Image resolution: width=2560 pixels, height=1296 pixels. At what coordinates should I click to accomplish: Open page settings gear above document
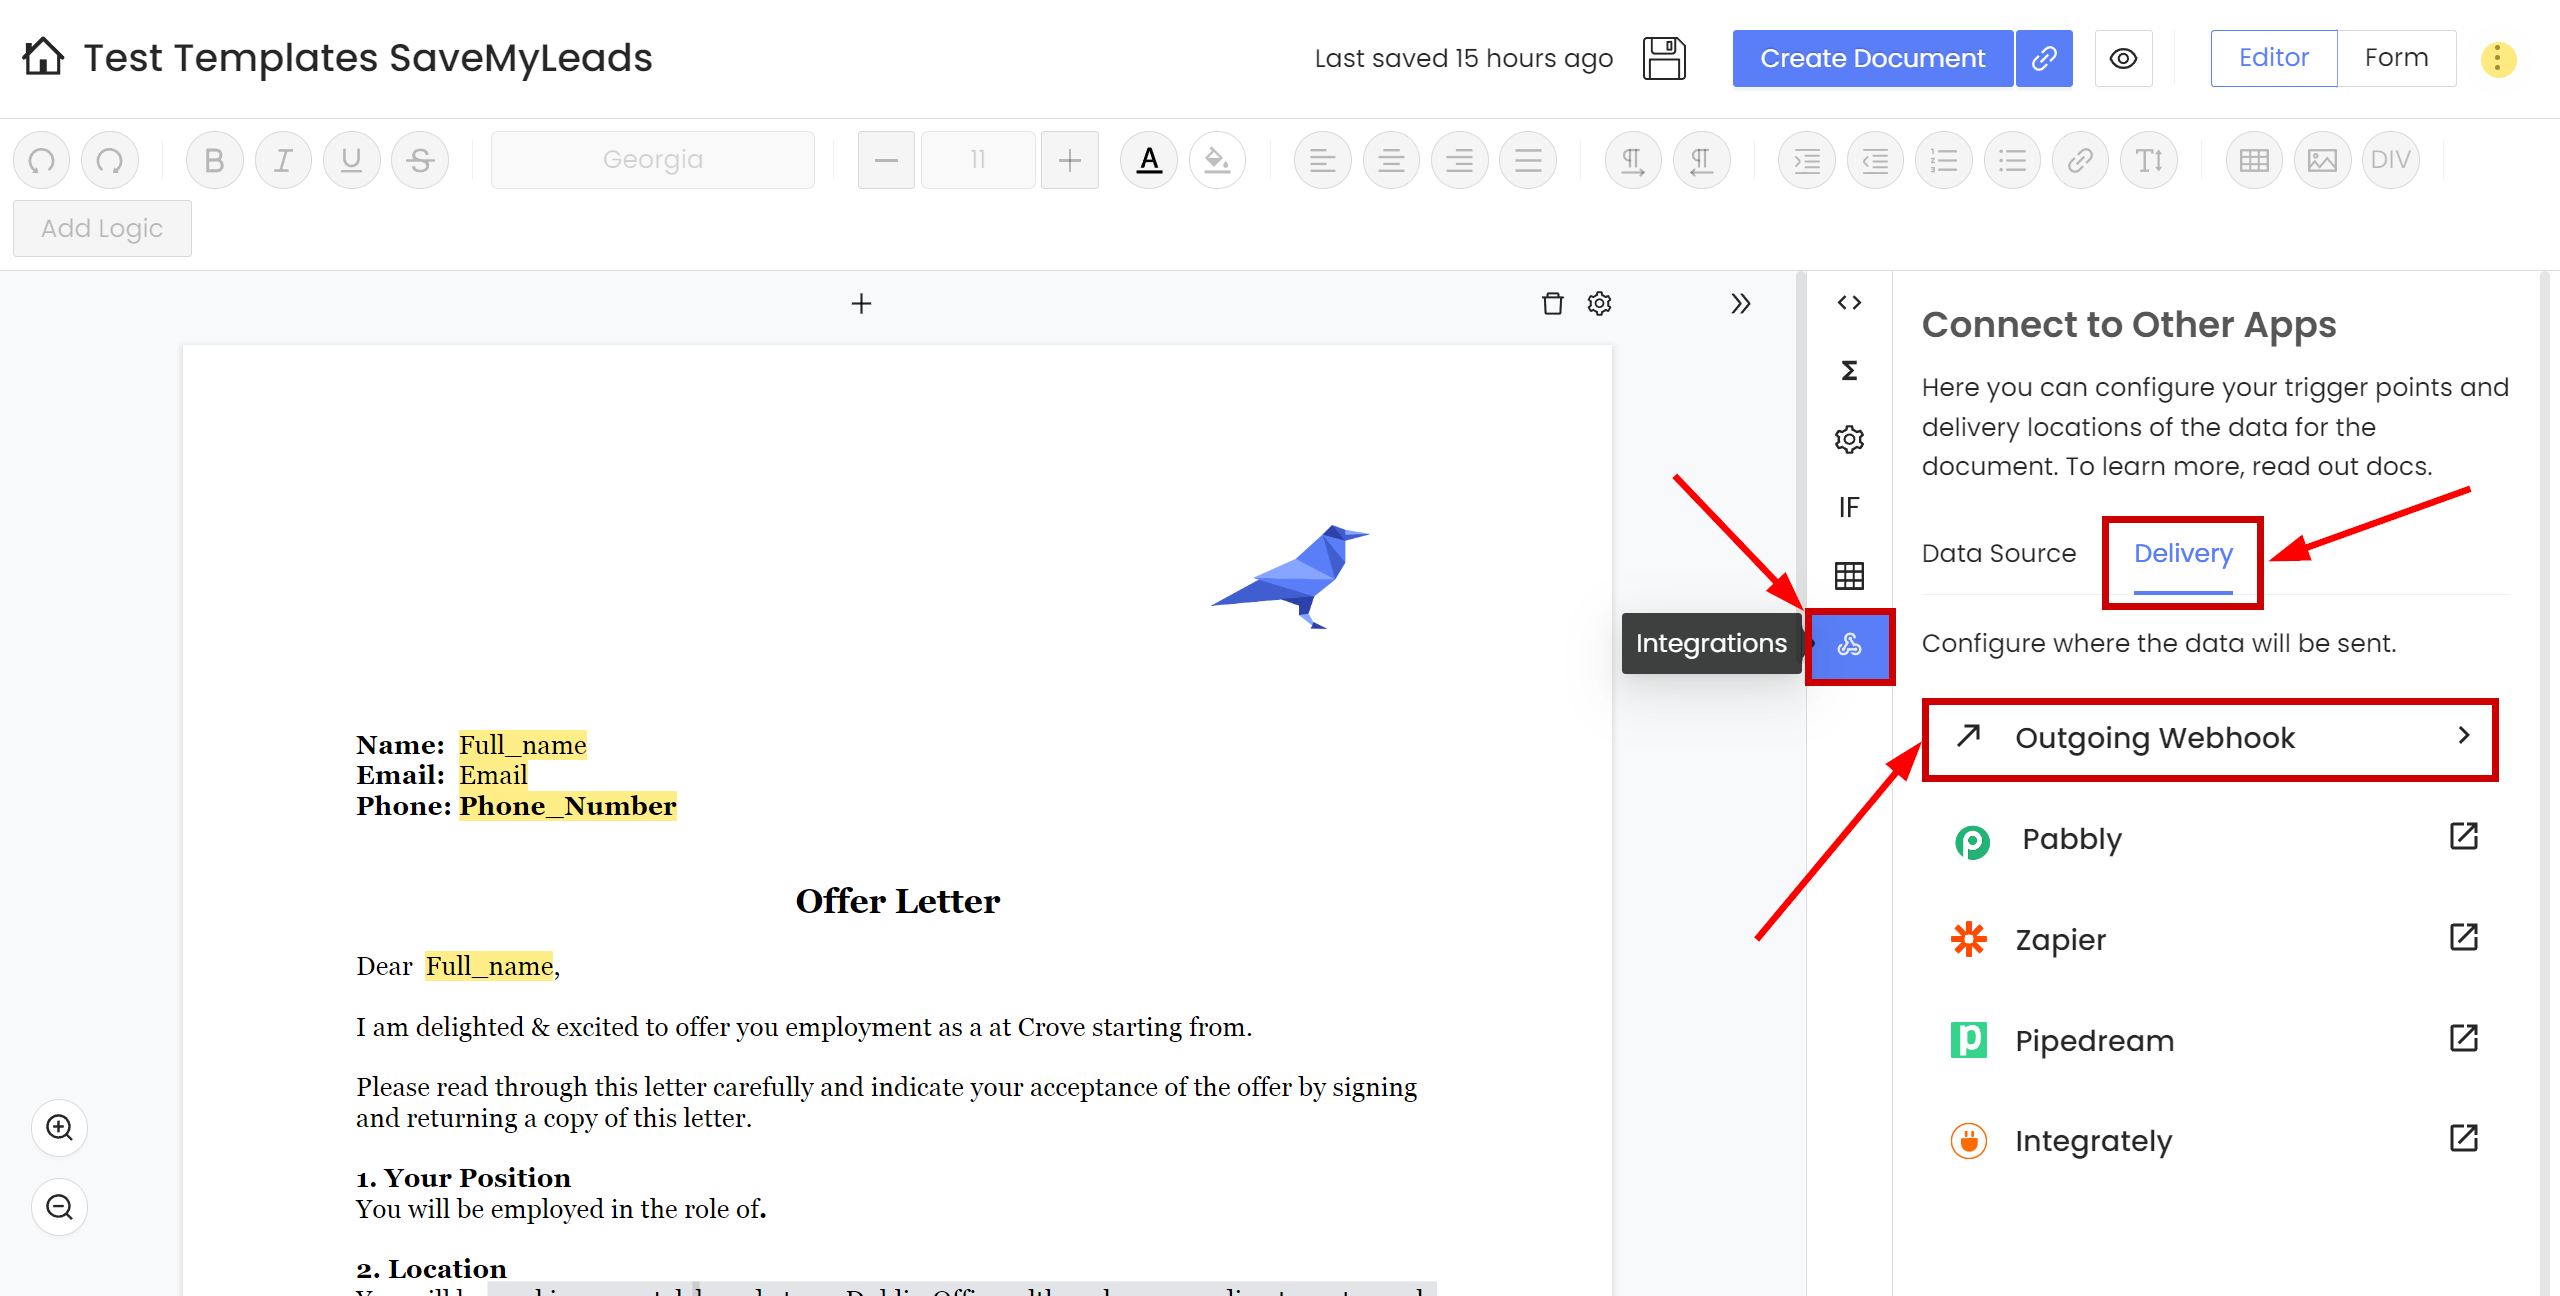coord(1599,303)
